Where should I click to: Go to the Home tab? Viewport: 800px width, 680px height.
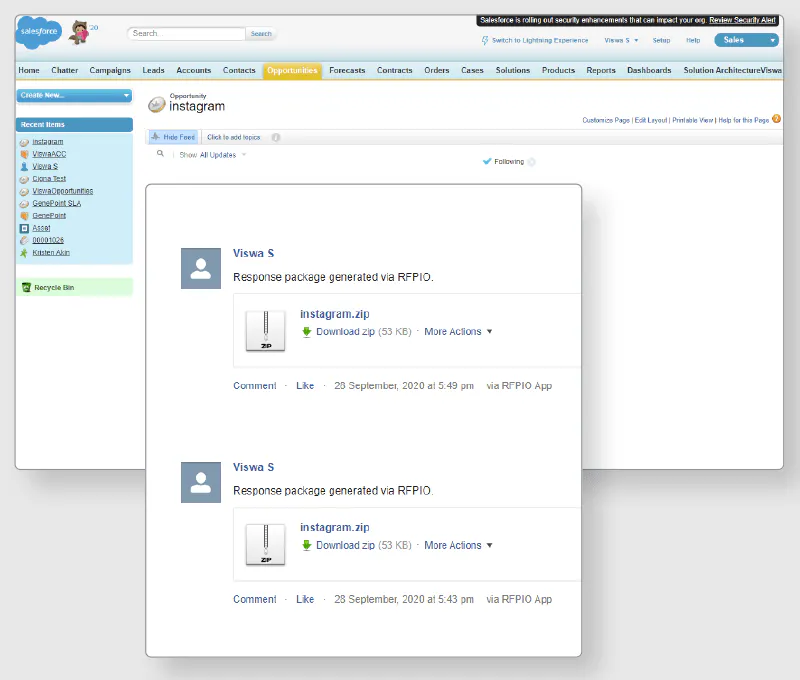[x=29, y=70]
